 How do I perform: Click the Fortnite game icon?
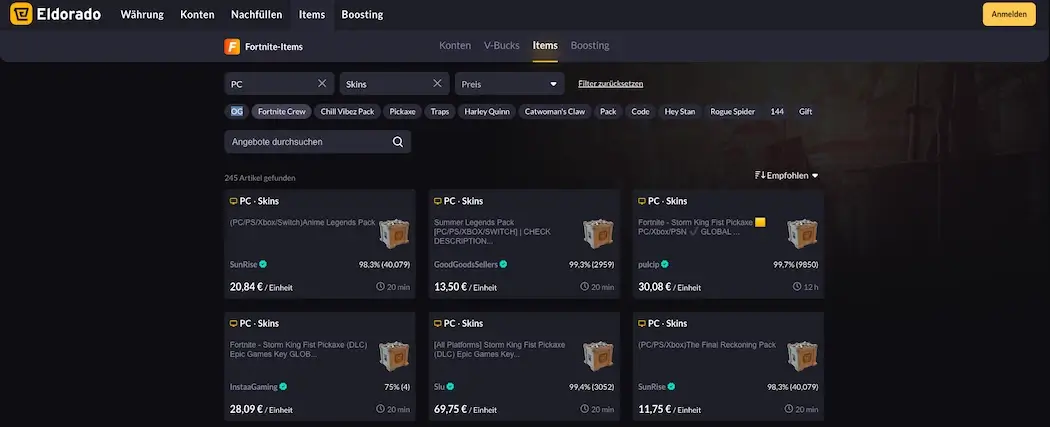click(x=233, y=46)
